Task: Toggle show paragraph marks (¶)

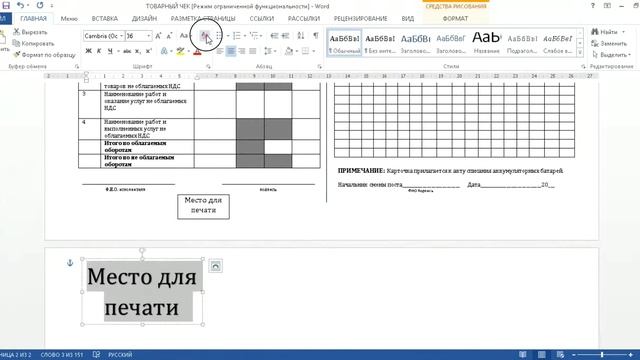Action: pyautogui.click(x=316, y=36)
